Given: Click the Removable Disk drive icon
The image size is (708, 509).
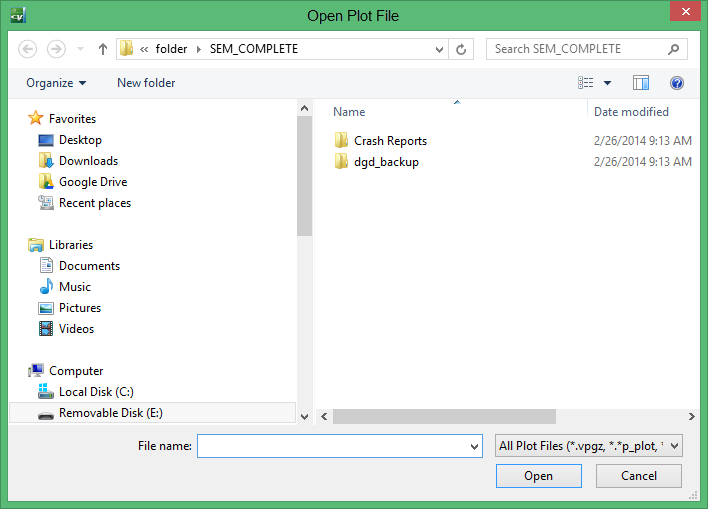Looking at the screenshot, I should (x=46, y=415).
